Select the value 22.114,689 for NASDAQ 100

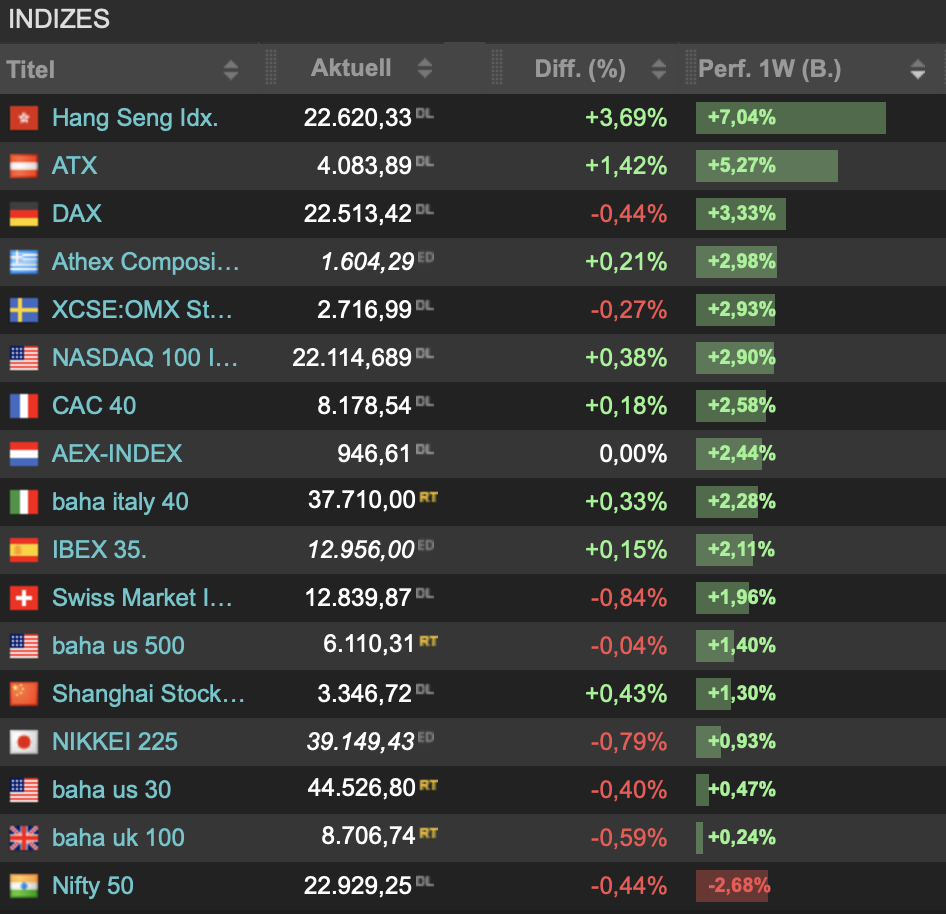(x=352, y=358)
